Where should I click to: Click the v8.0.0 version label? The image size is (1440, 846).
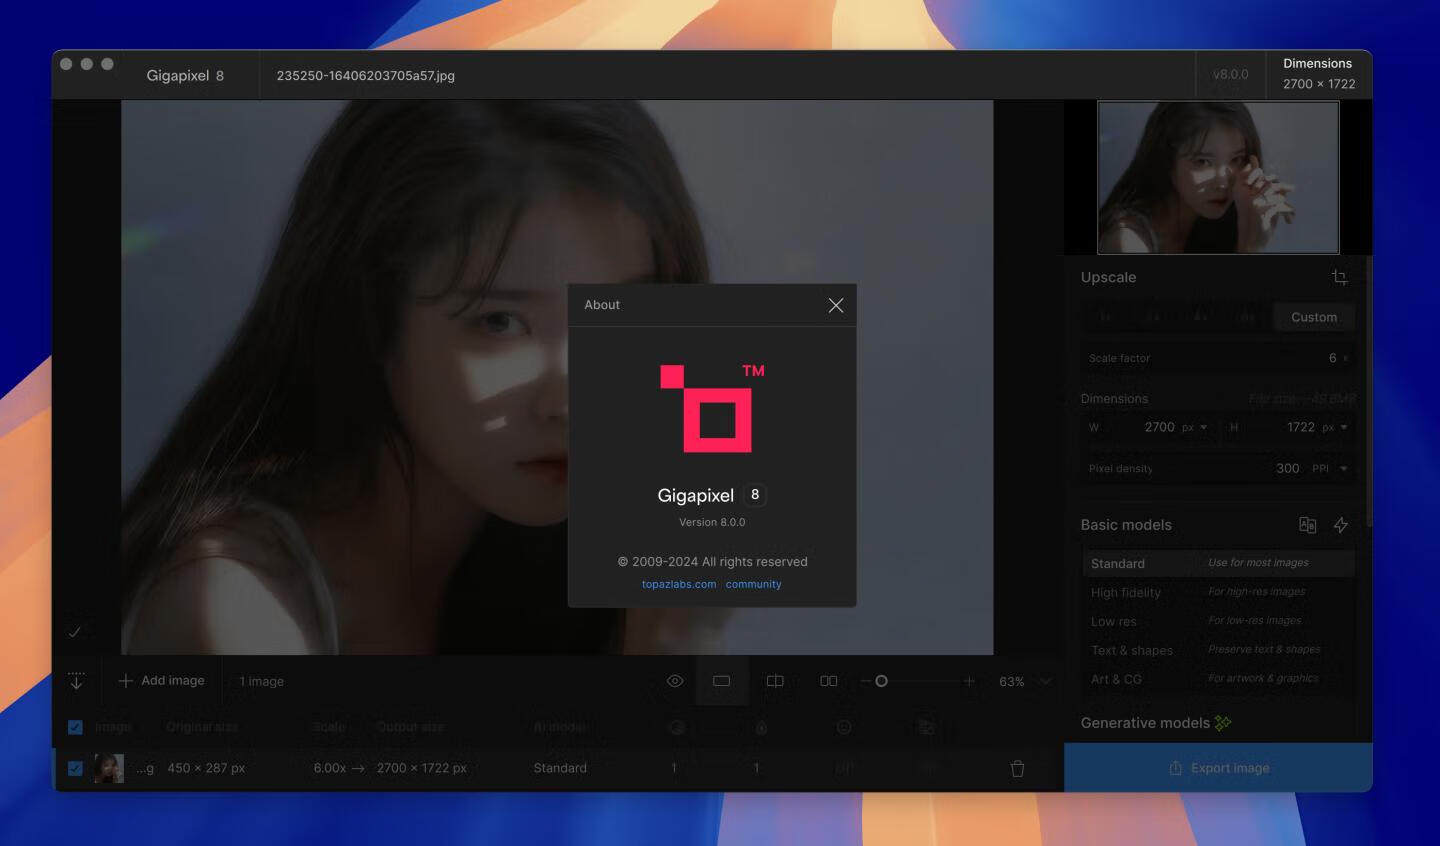[x=1231, y=74]
